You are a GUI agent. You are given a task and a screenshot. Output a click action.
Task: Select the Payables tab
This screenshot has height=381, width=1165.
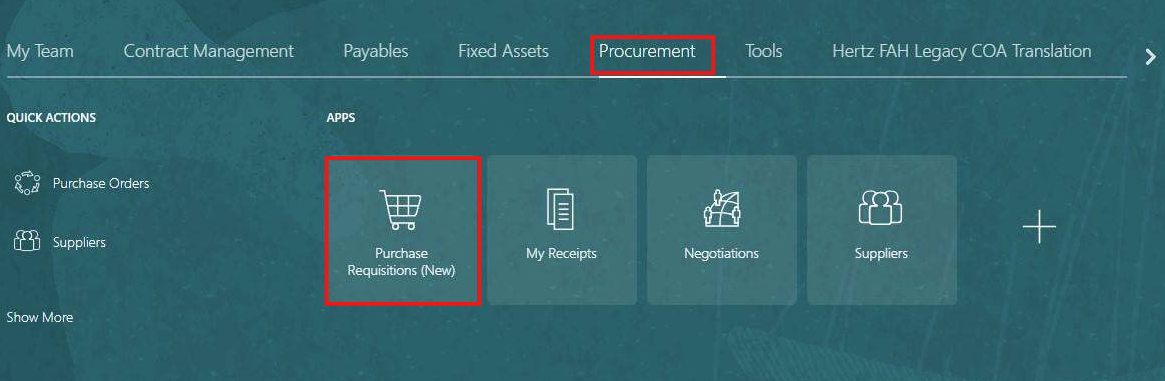(x=376, y=51)
